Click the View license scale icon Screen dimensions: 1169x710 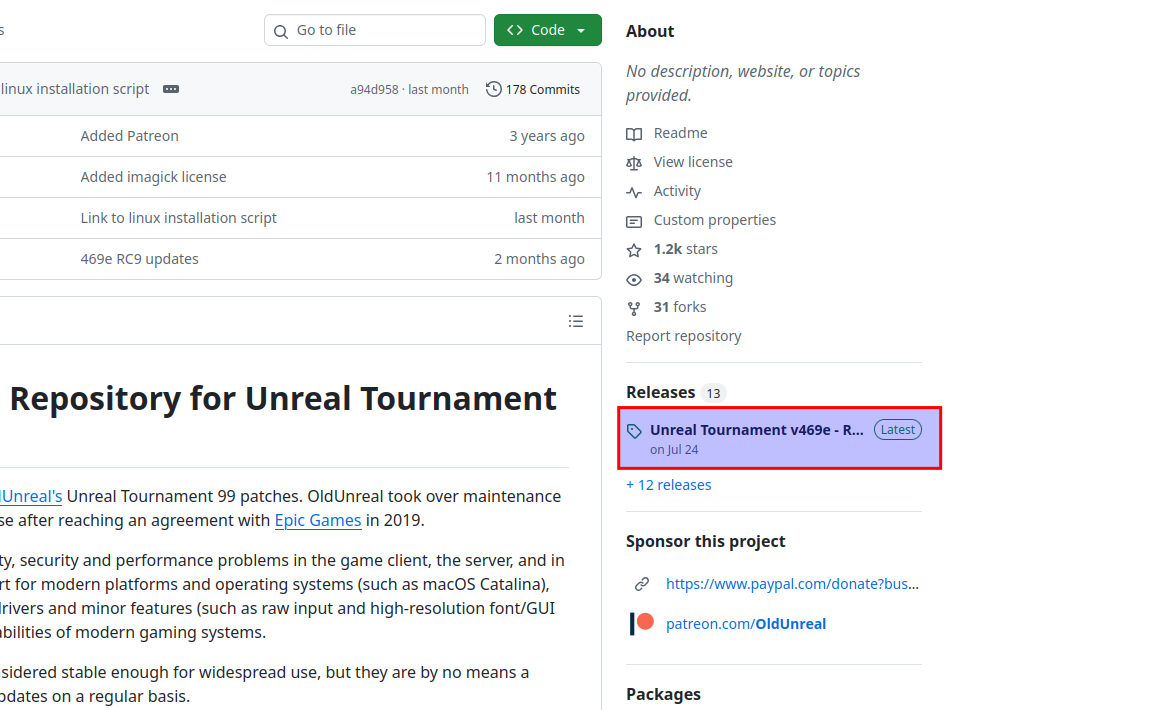pyautogui.click(x=634, y=163)
